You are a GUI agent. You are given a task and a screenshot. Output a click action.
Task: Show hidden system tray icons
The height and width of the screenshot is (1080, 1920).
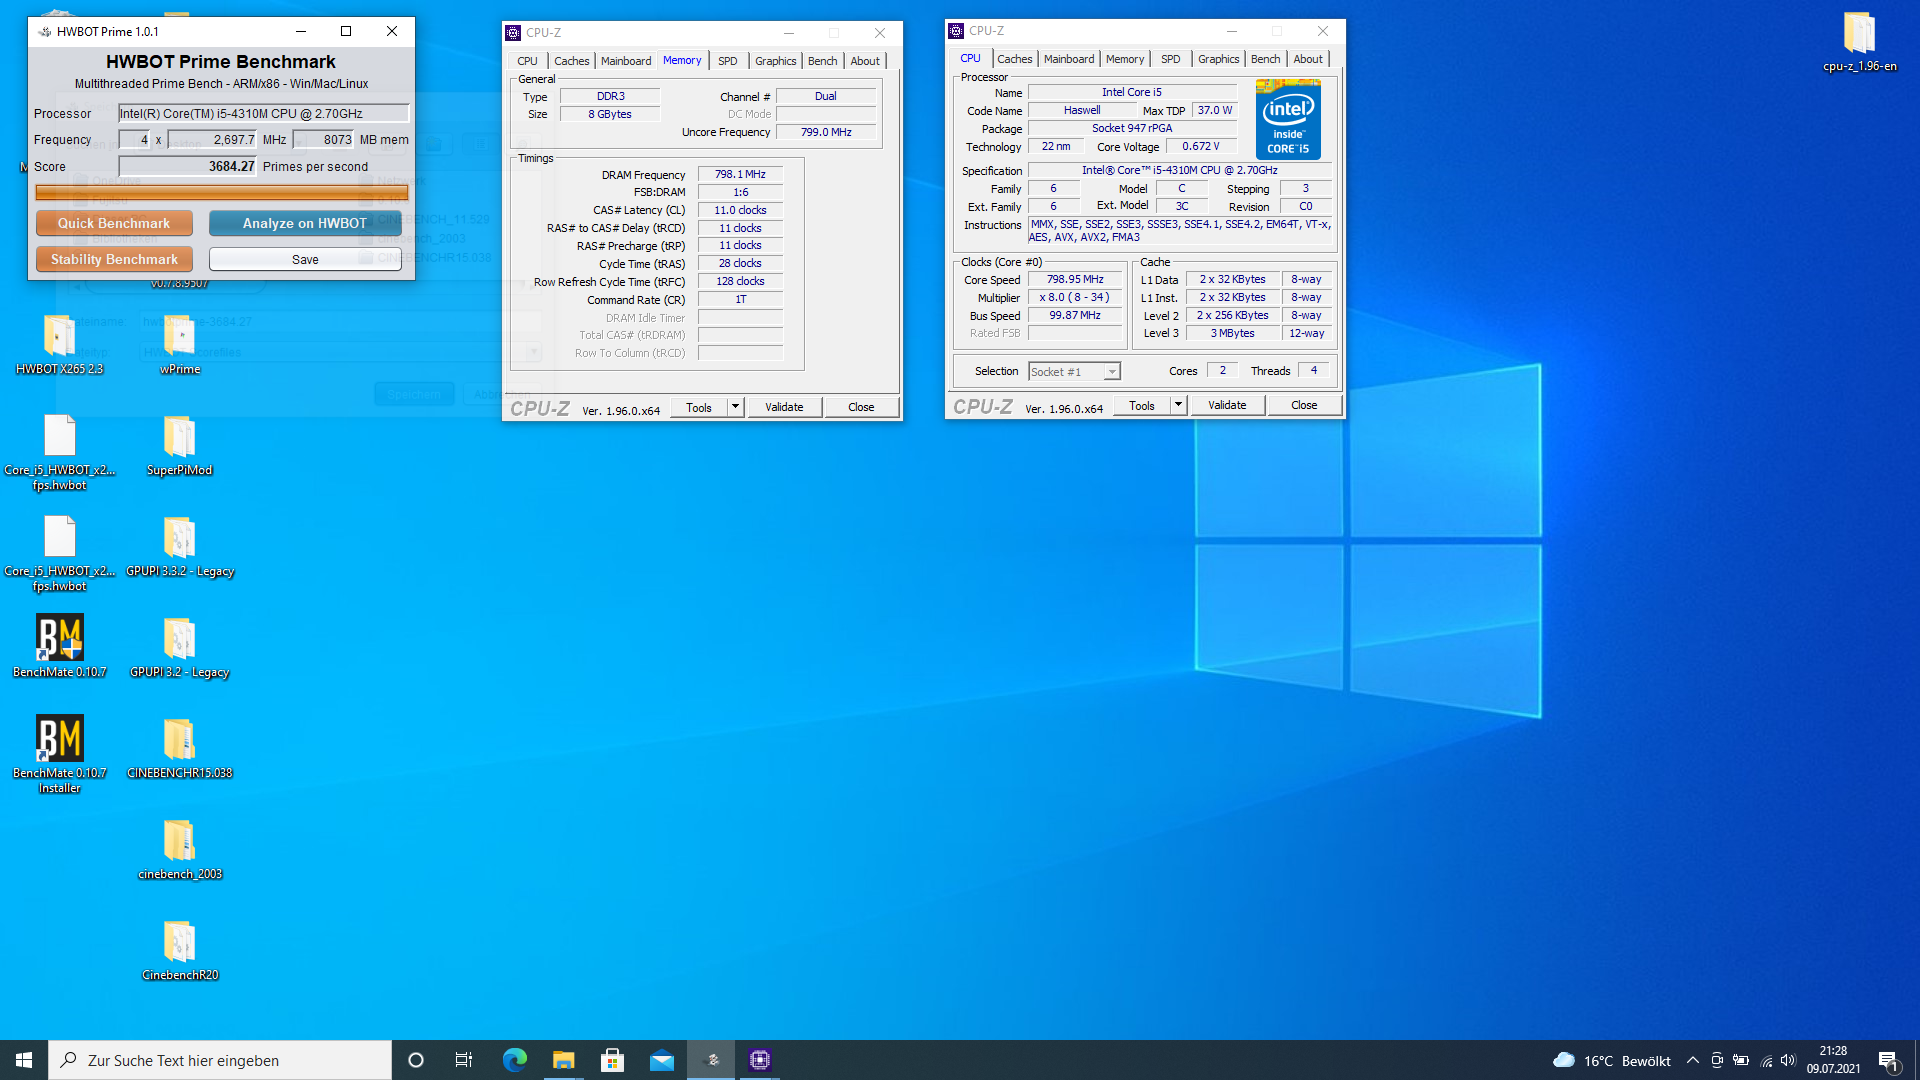point(1692,1060)
